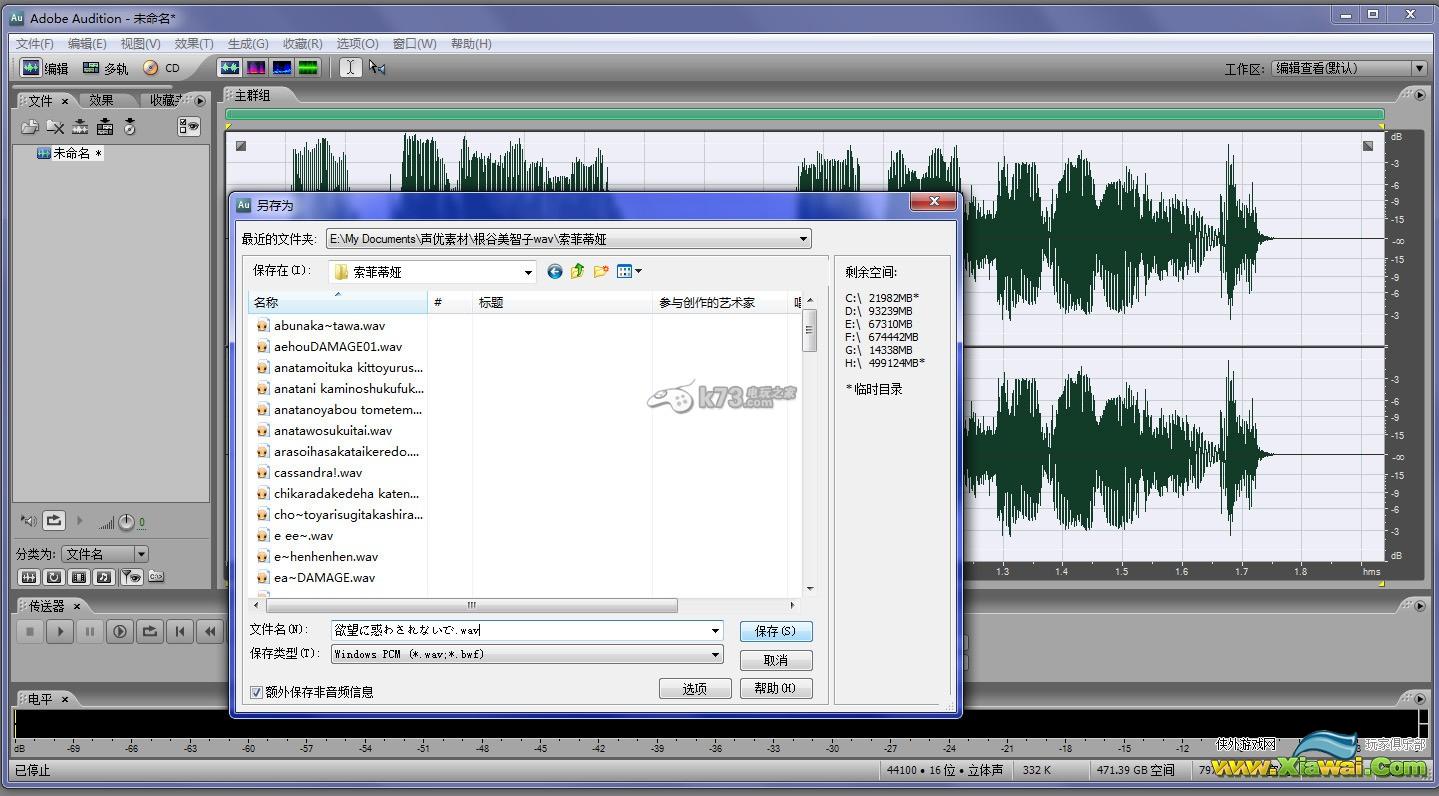Open the 工作区 workspace dropdown
Image resolution: width=1439 pixels, height=796 pixels.
click(x=1419, y=68)
